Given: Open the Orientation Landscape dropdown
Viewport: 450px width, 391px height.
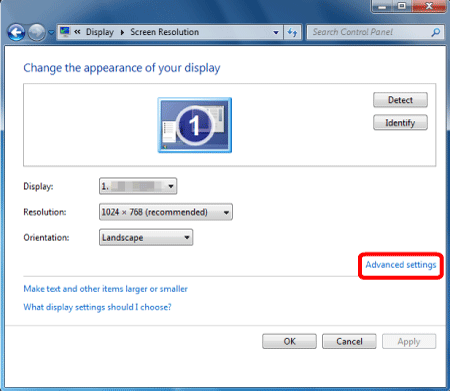Looking at the screenshot, I should [146, 237].
